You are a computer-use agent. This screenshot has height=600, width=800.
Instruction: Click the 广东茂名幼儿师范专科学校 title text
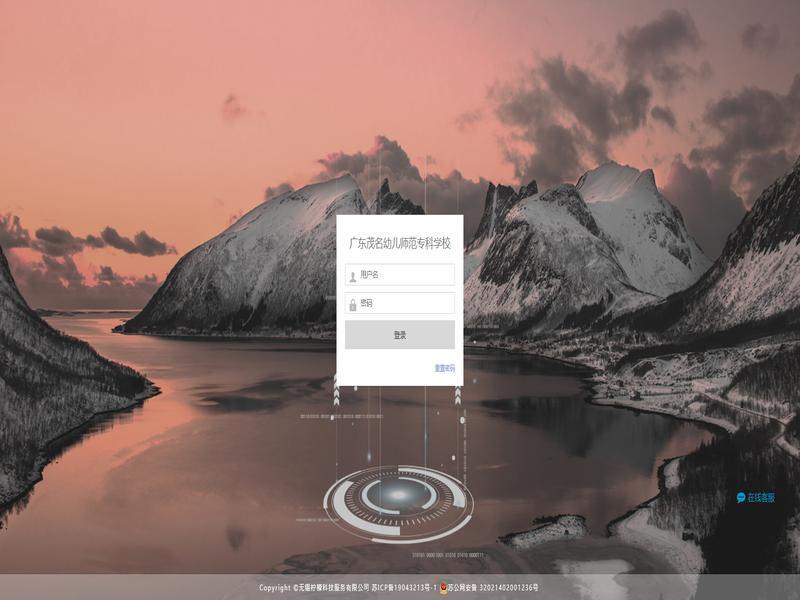tap(399, 243)
